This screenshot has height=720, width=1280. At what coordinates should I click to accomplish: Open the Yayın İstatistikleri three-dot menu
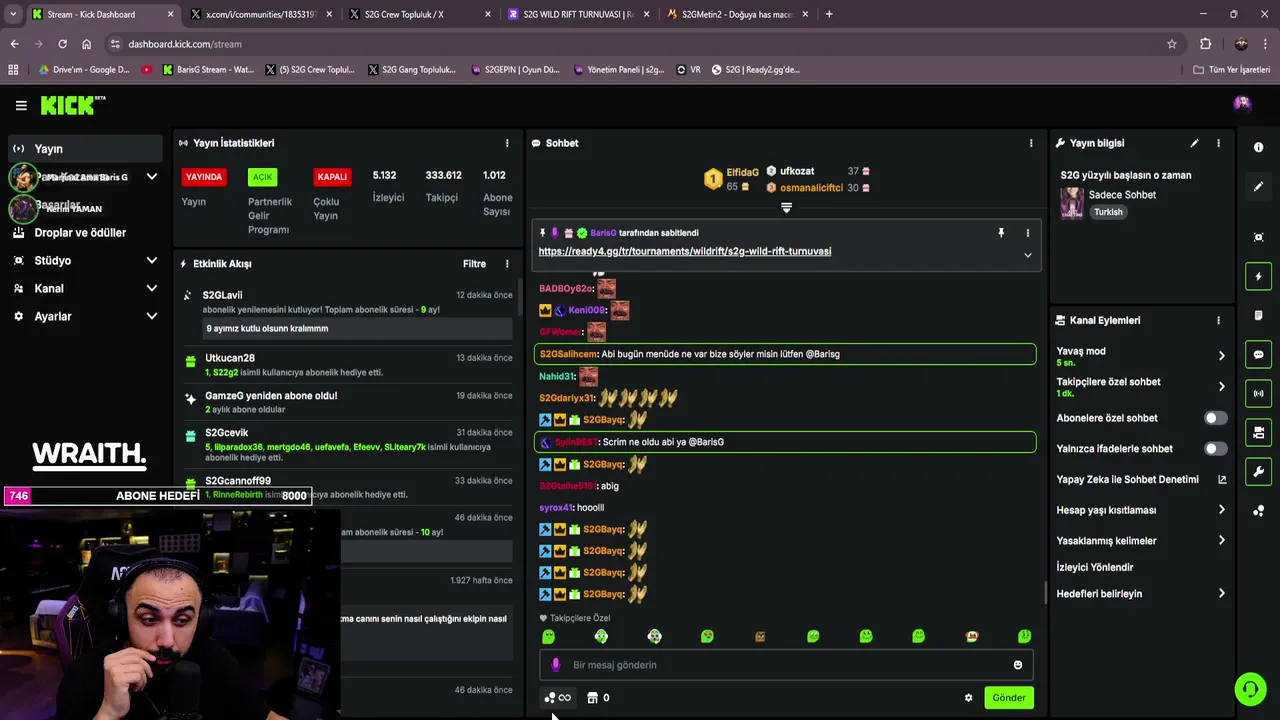[x=507, y=143]
